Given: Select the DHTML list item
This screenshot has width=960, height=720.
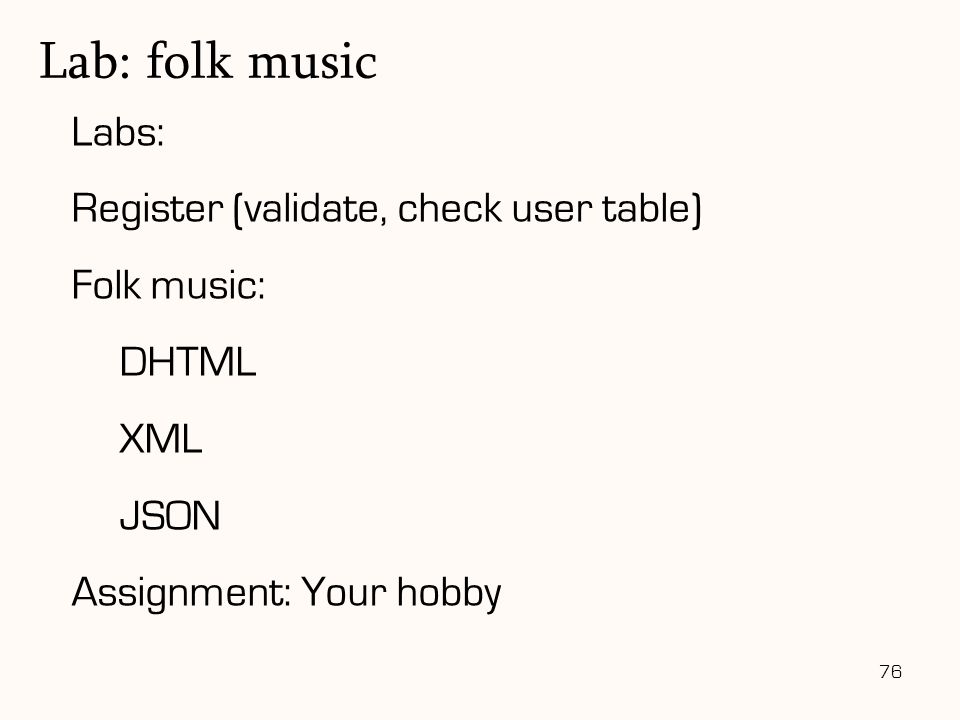Looking at the screenshot, I should point(187,362).
